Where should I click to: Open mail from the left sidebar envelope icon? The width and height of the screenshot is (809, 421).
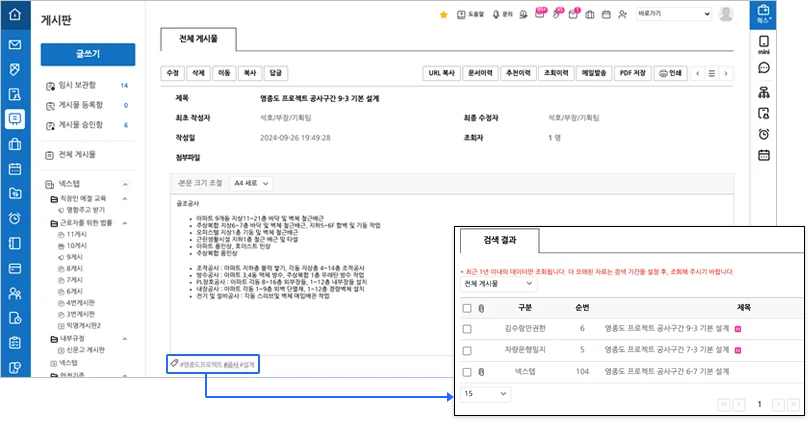point(14,45)
